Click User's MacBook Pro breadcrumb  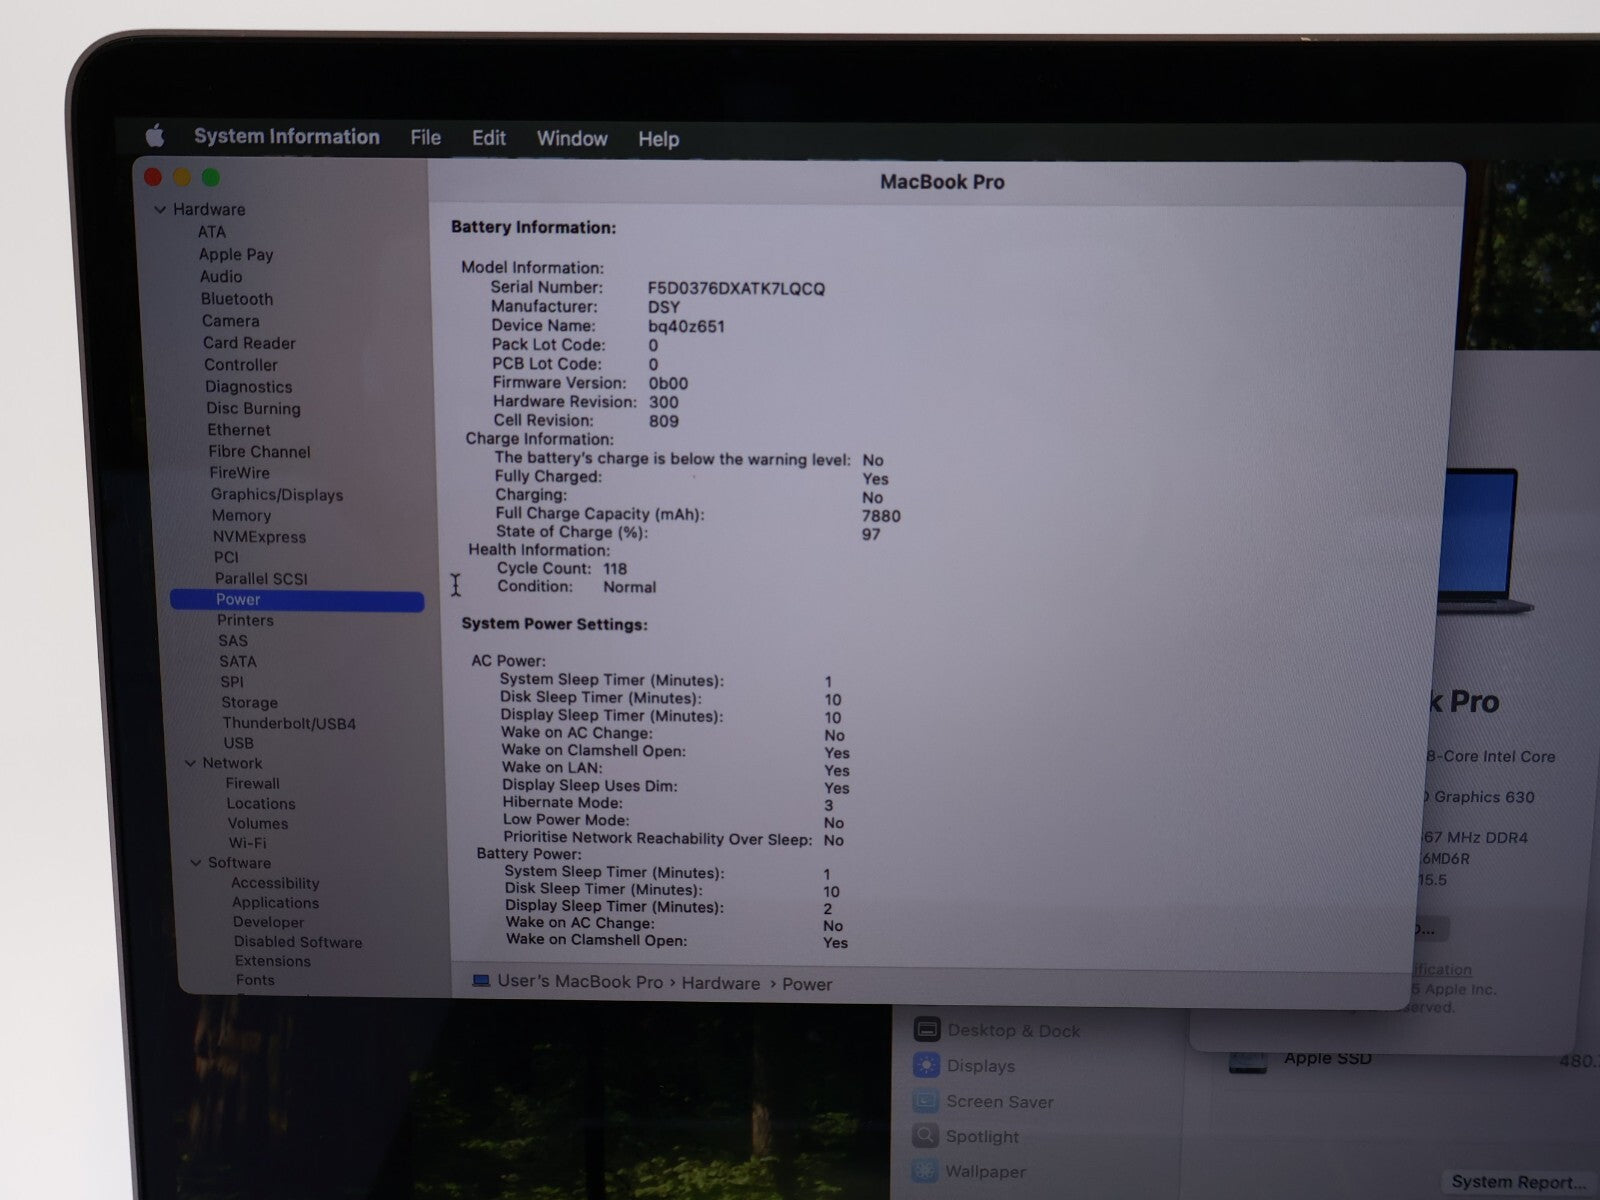[x=580, y=982]
